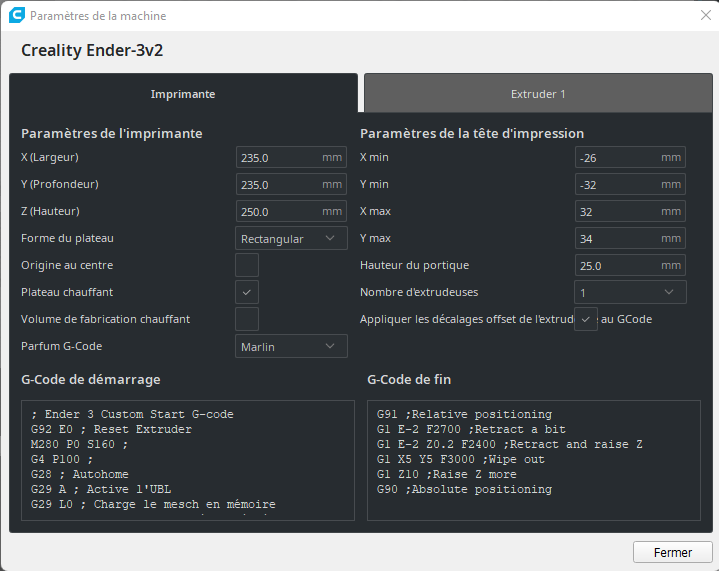Click the 'G1 Z10 ;Raise Z more' line
719x571 pixels.
click(447, 474)
